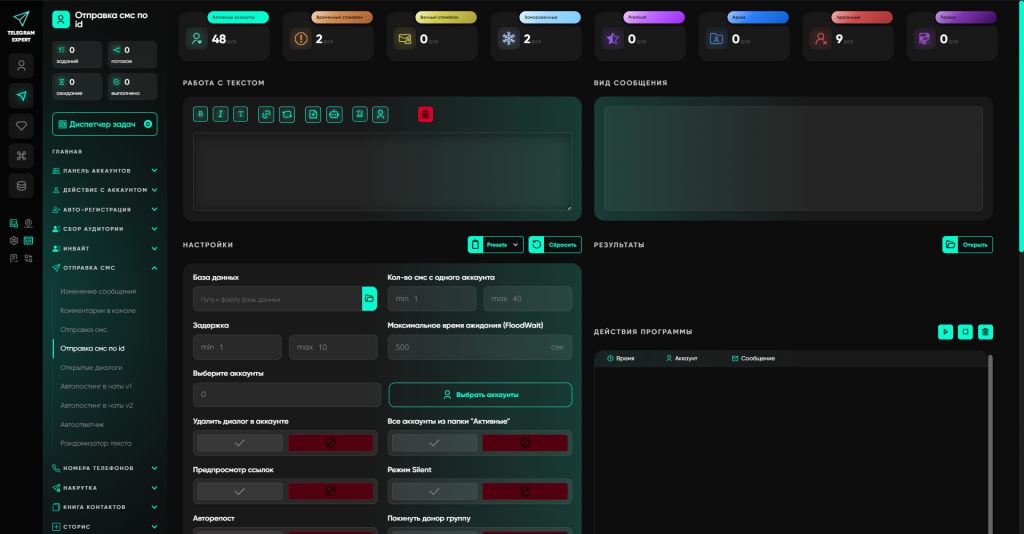
Task: Insert a link using the chain icon
Action: (266, 114)
